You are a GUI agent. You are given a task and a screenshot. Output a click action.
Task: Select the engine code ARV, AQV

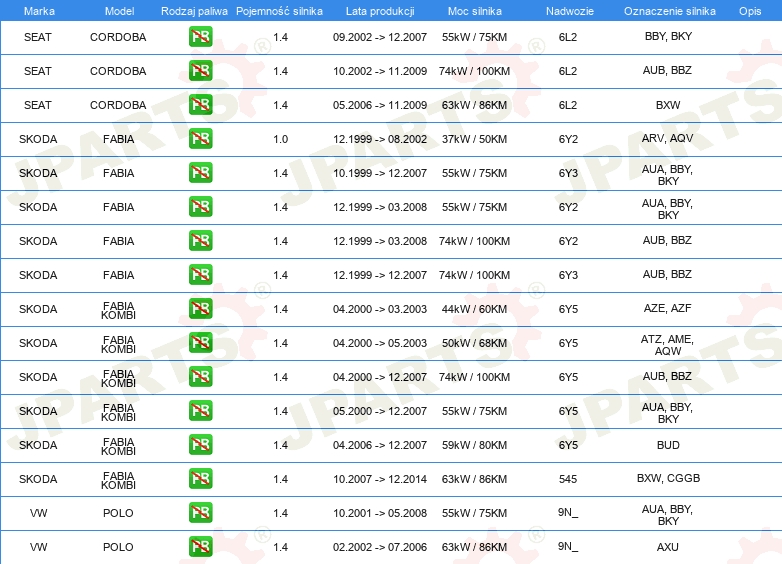(668, 138)
